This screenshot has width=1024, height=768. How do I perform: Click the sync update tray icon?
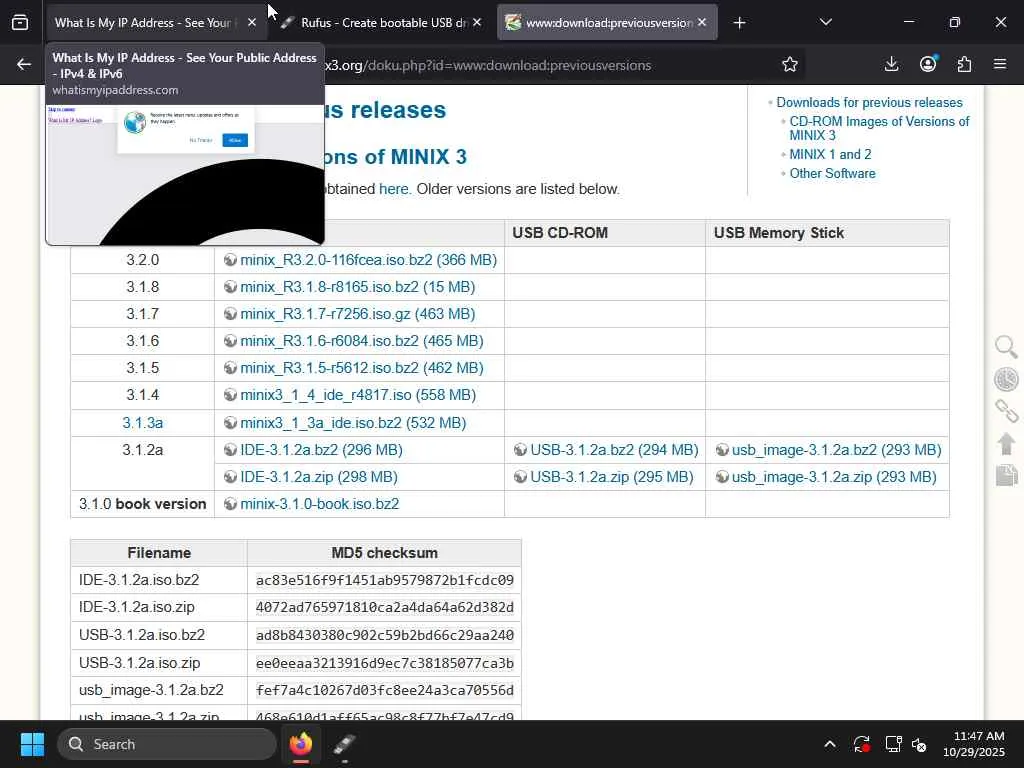coord(861,744)
